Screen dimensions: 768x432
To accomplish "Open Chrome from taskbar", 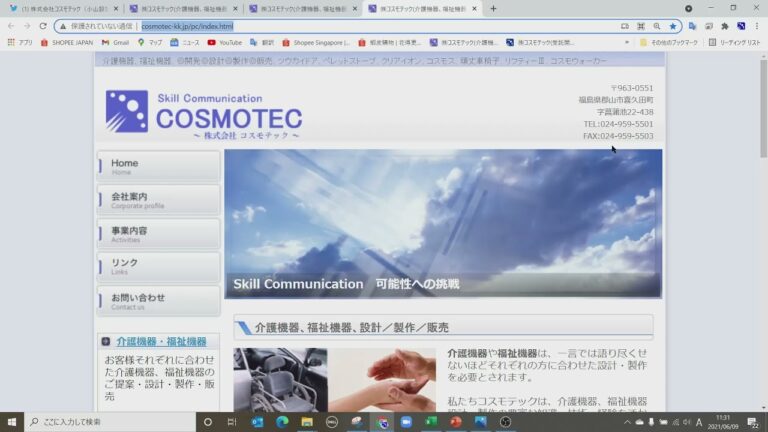I will (383, 422).
